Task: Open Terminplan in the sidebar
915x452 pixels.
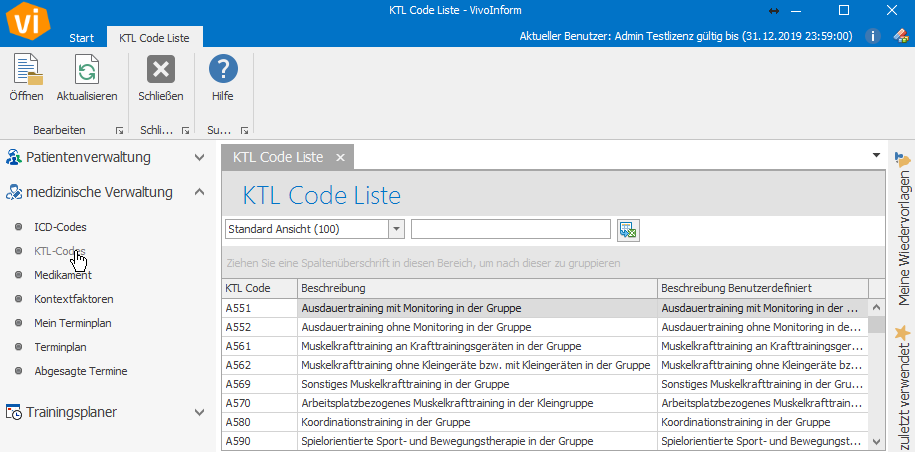Action: pyautogui.click(x=61, y=347)
